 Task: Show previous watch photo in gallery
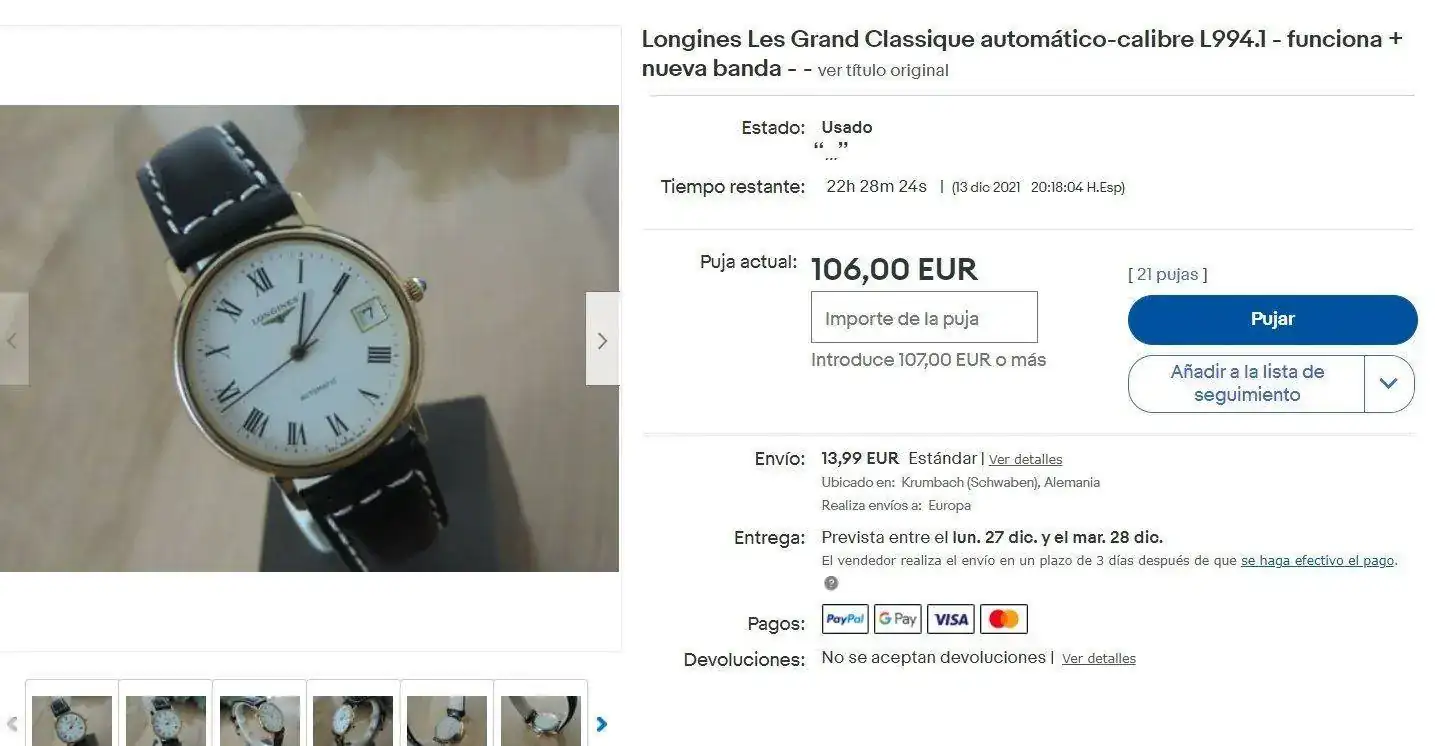(13, 339)
